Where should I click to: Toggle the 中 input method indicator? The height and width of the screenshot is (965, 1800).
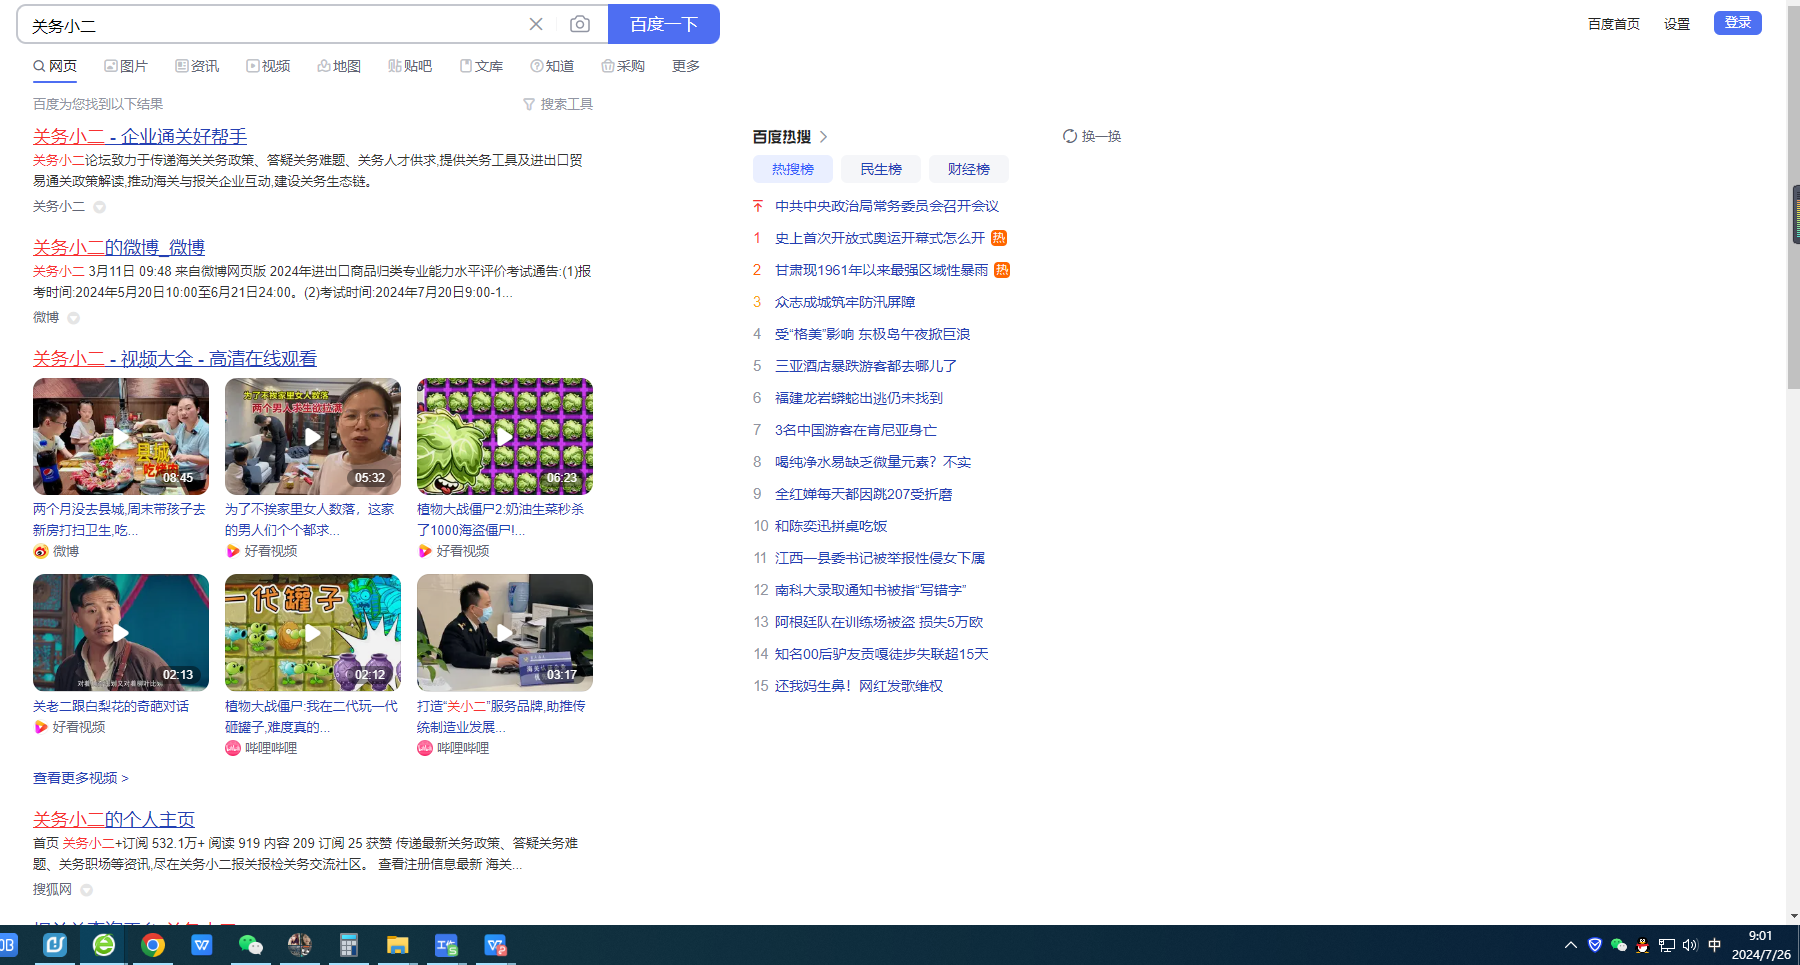[1715, 945]
